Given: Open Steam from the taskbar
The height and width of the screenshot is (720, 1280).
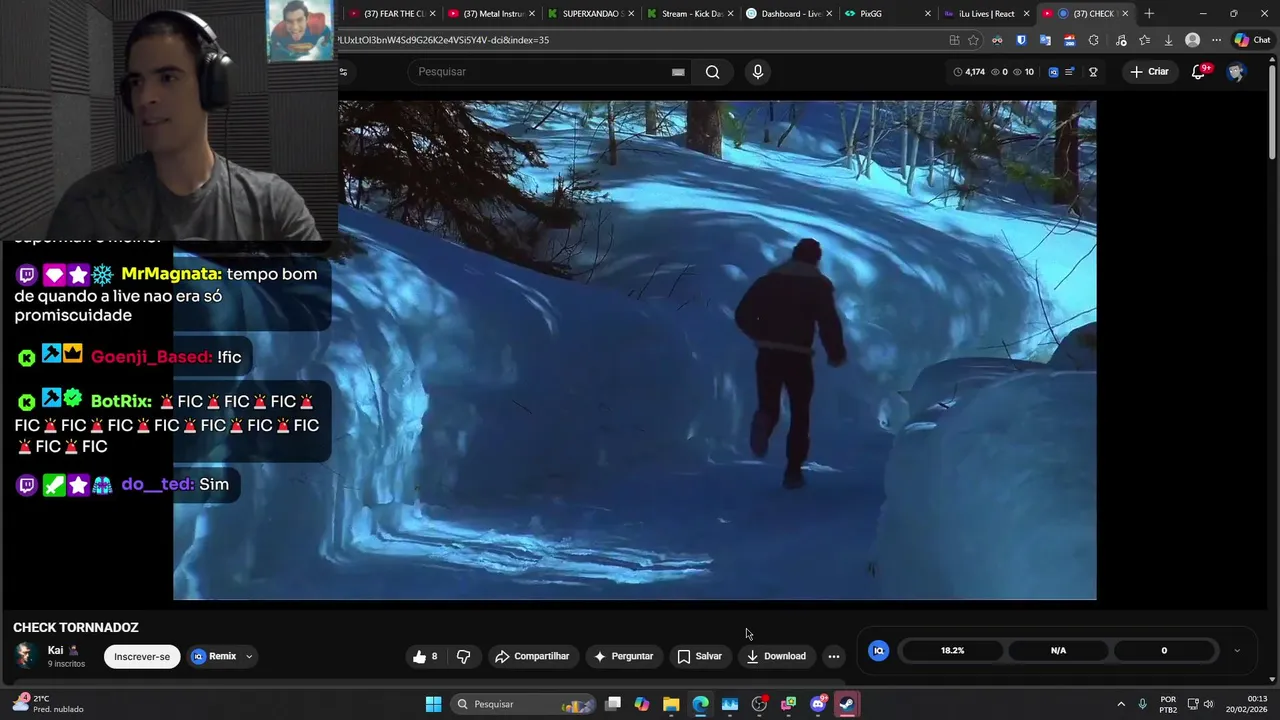Looking at the screenshot, I should [847, 704].
